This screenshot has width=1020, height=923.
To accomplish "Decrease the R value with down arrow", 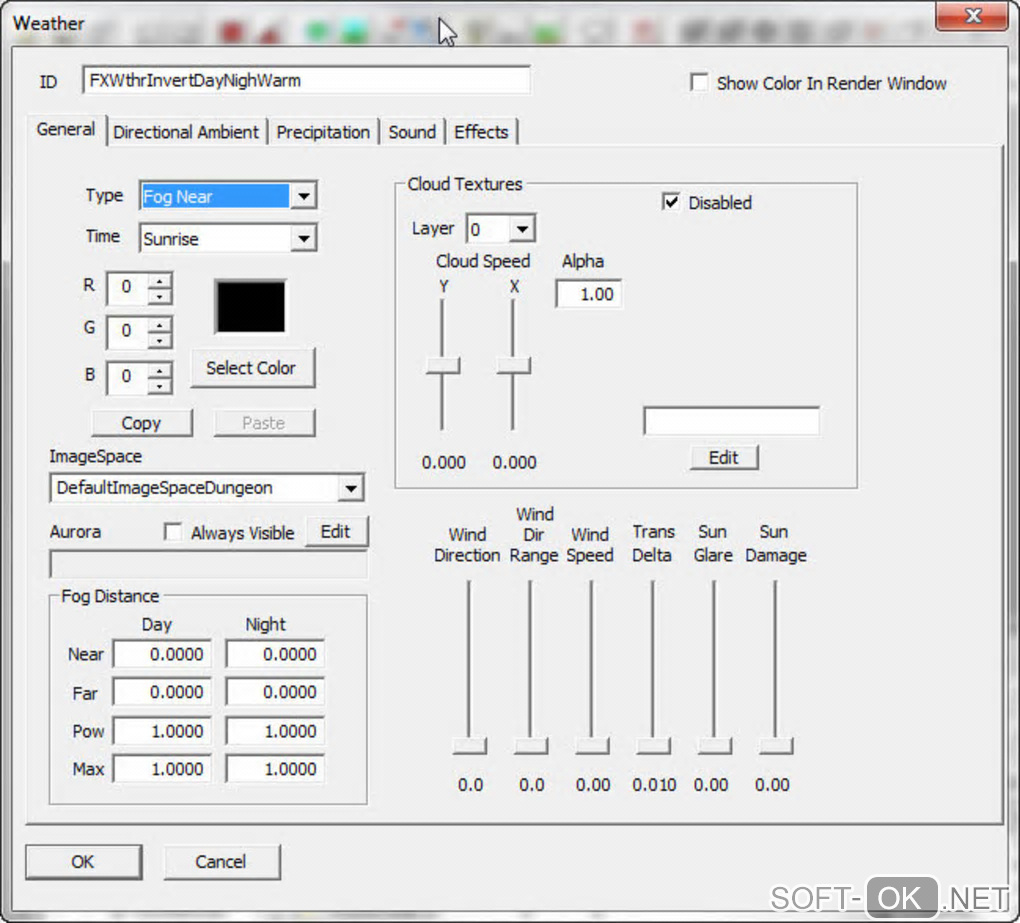I will tap(159, 297).
